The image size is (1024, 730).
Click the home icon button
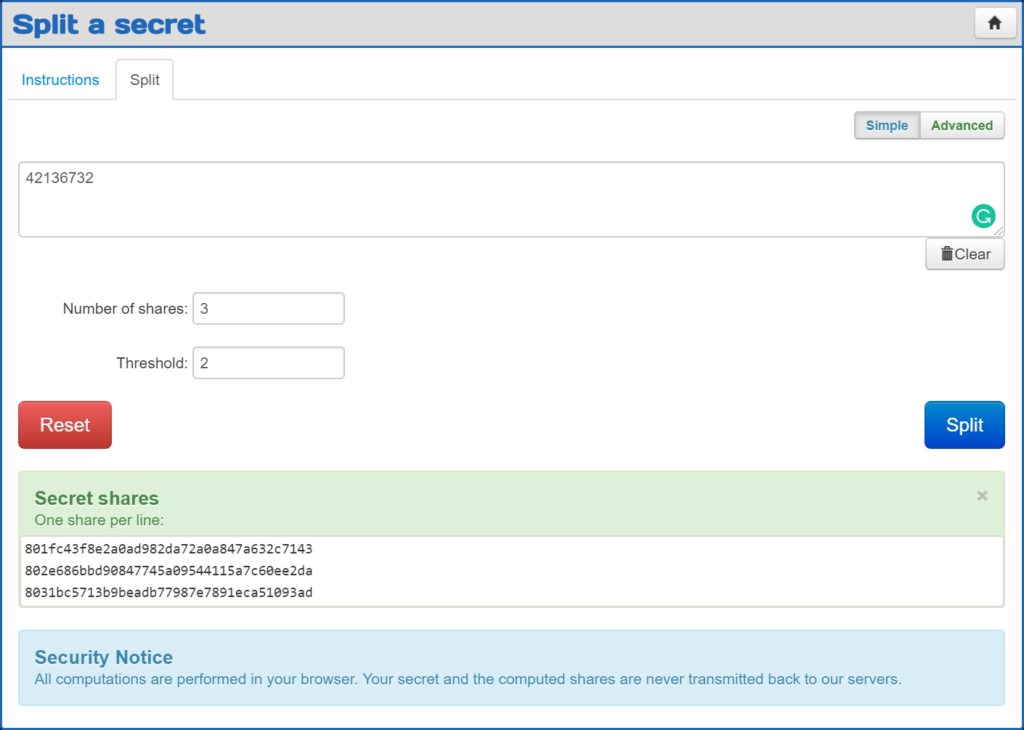(995, 24)
